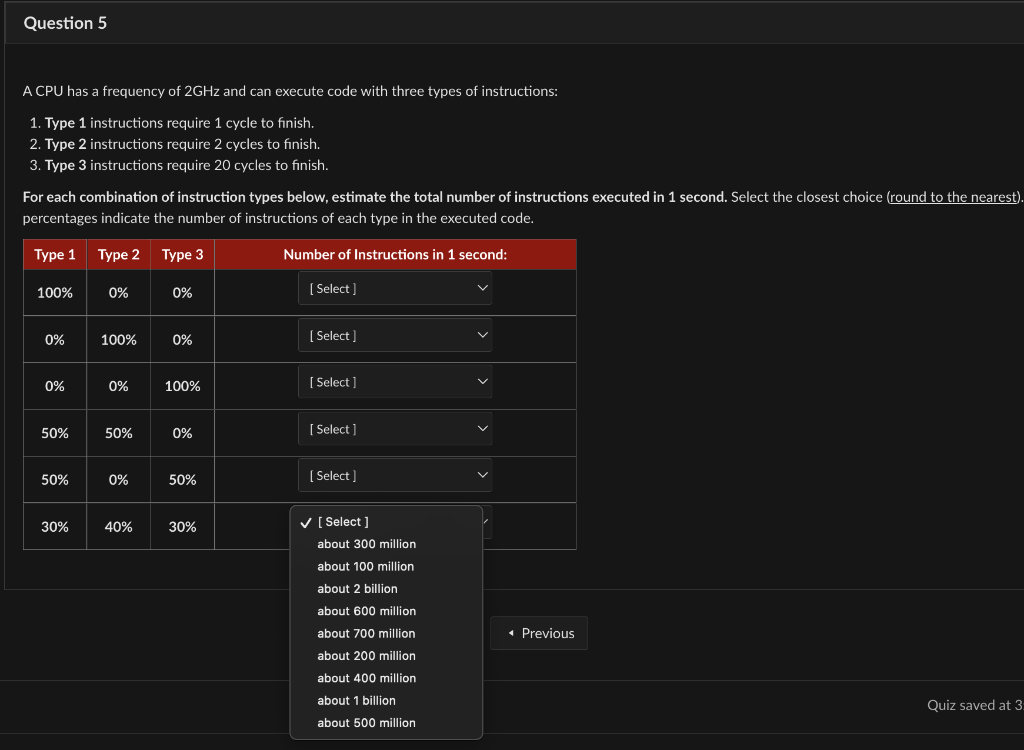1024x750 pixels.
Task: Choose 'about 300 million' option
Action: [x=386, y=544]
